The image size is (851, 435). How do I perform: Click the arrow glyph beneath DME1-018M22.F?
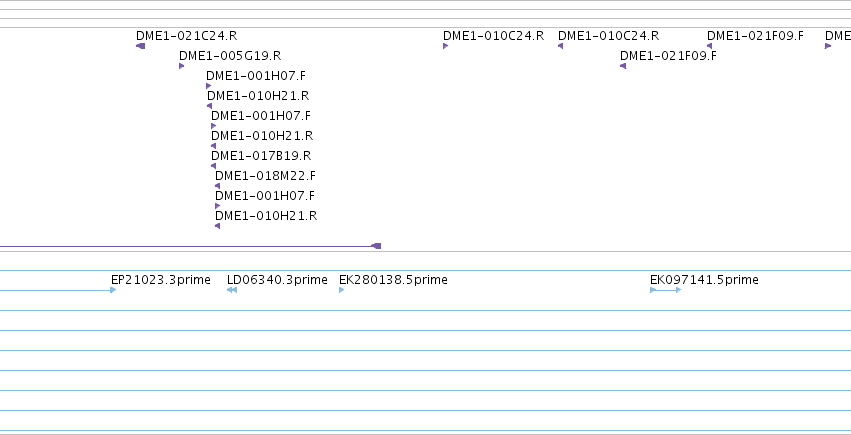tap(218, 186)
